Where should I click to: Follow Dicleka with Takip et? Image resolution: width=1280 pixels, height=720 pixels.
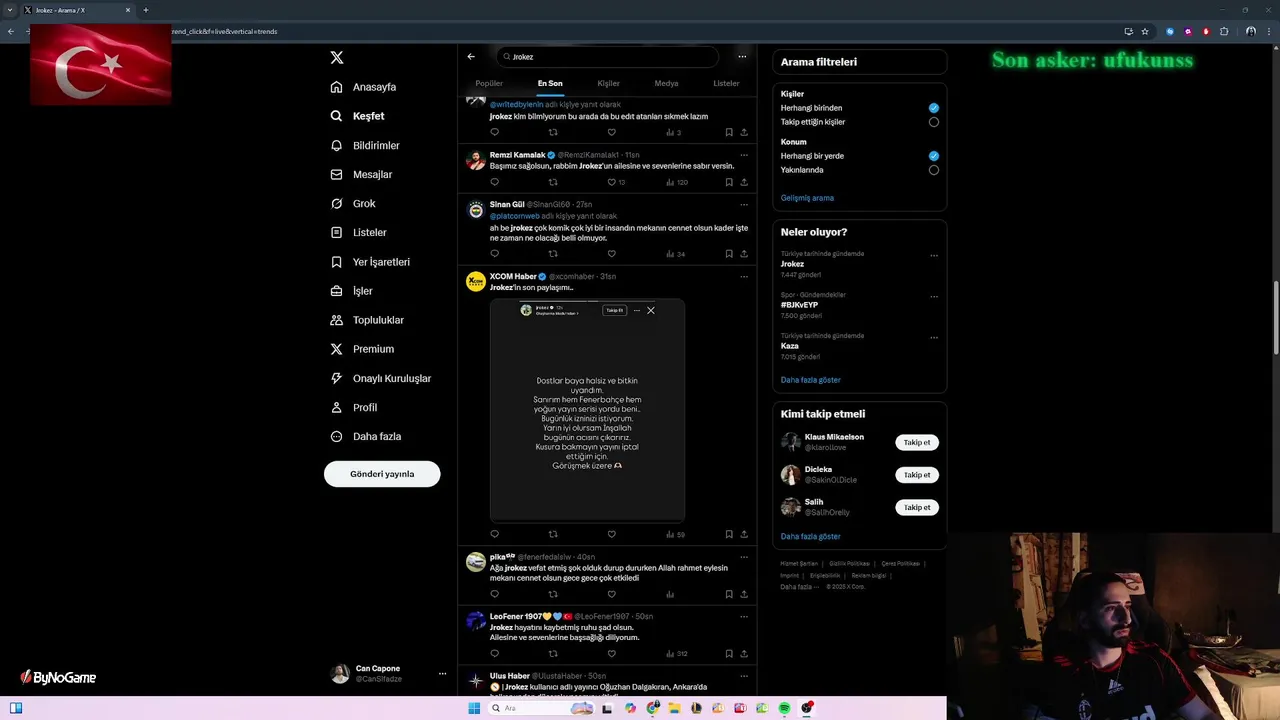tap(917, 475)
